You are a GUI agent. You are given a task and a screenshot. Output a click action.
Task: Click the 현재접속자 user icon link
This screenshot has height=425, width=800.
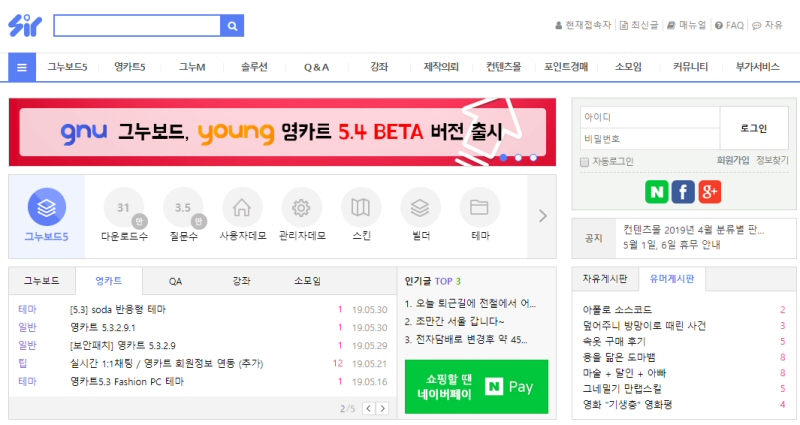tap(583, 25)
